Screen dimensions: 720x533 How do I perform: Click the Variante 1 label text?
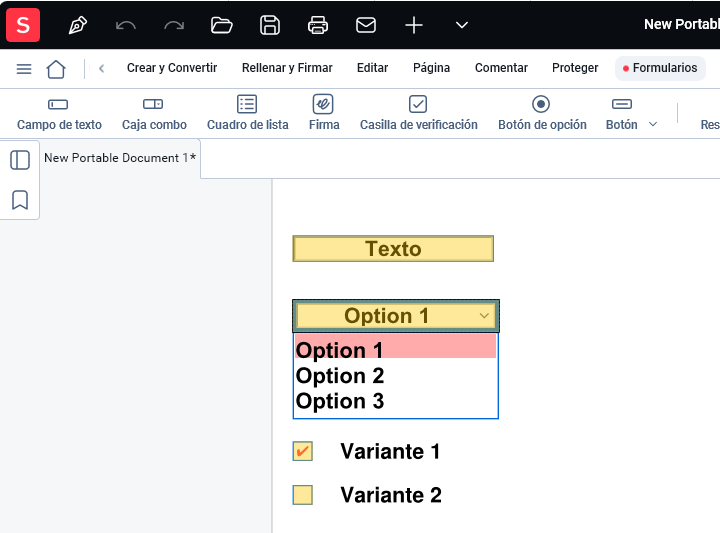click(x=390, y=451)
